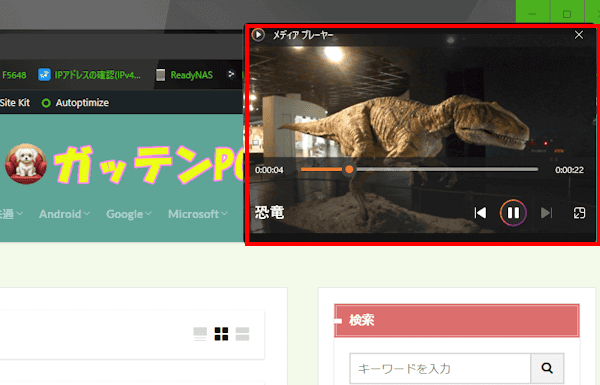Open the F5648 bookmark

tap(14, 75)
